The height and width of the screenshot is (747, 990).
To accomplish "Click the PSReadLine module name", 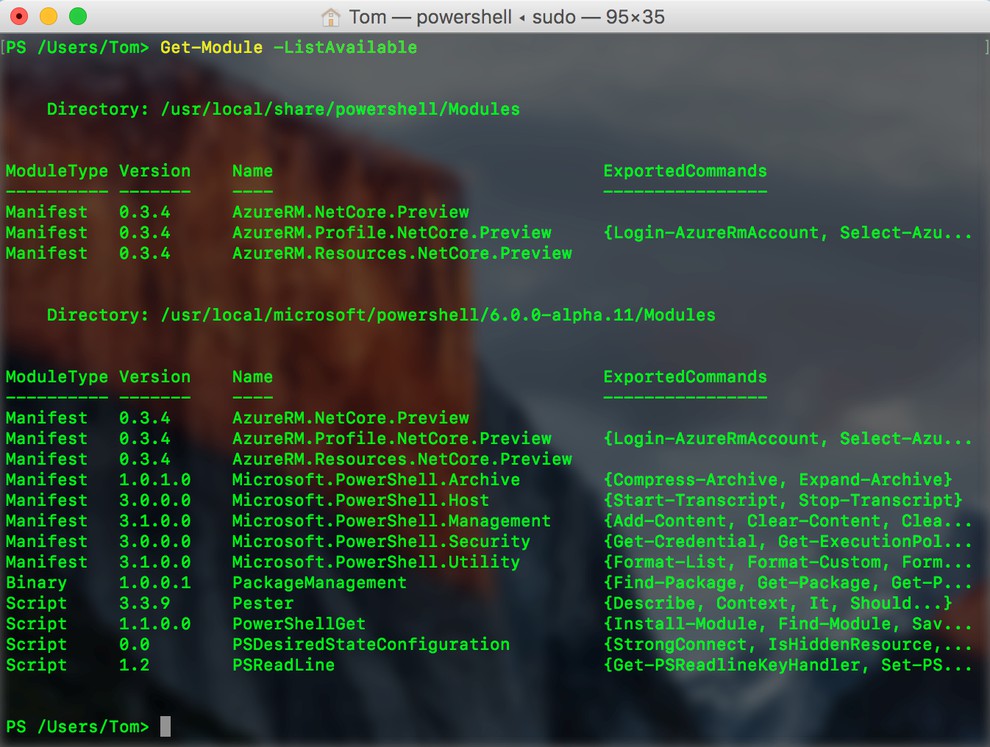I will [283, 665].
